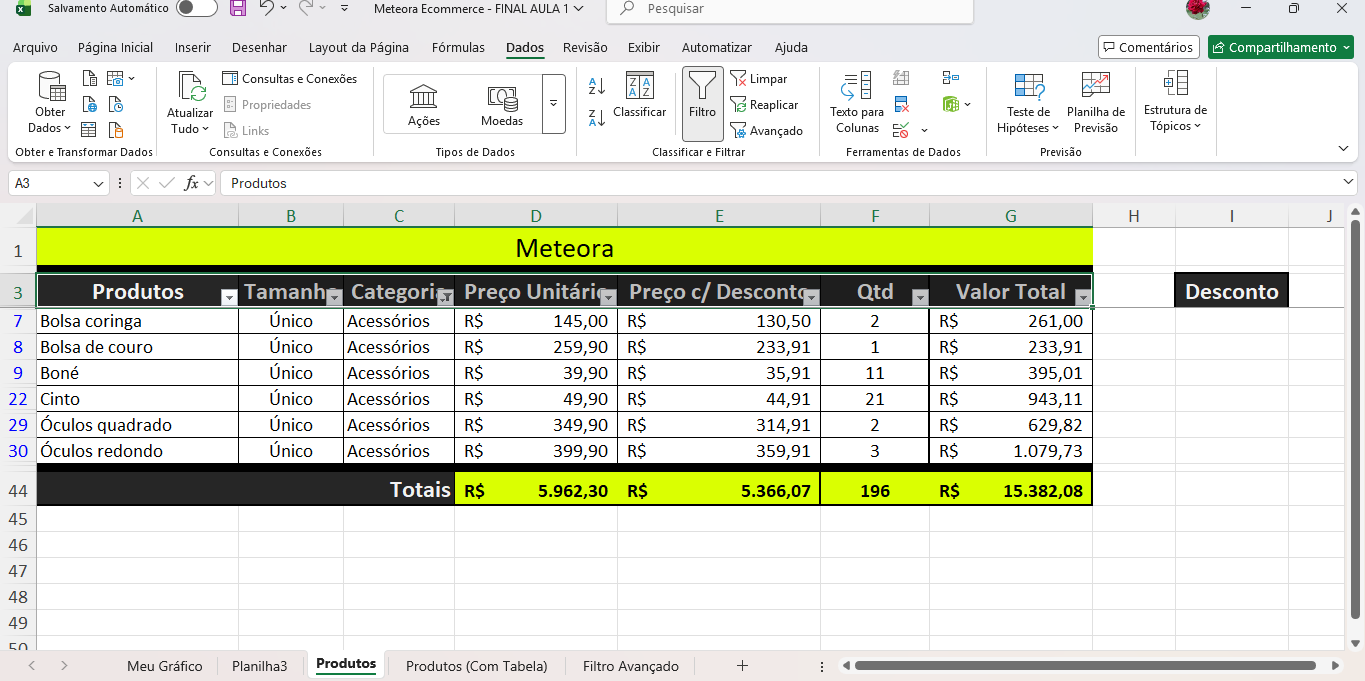Sort descending with the Z-A icon
1365x681 pixels.
click(x=597, y=118)
